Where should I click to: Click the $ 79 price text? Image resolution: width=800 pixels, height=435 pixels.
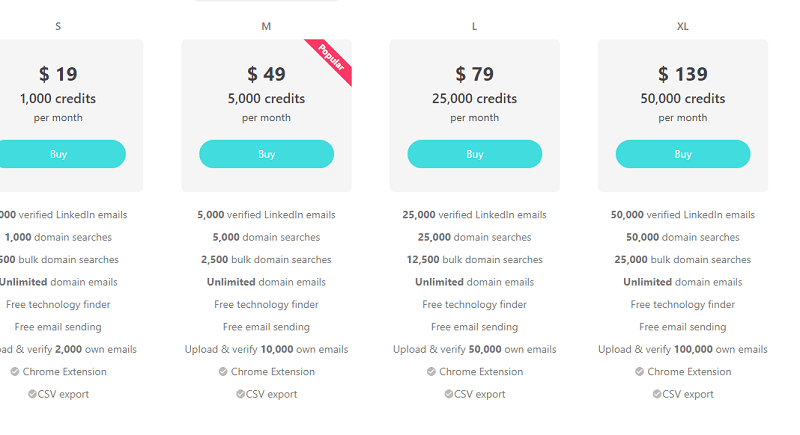click(474, 74)
